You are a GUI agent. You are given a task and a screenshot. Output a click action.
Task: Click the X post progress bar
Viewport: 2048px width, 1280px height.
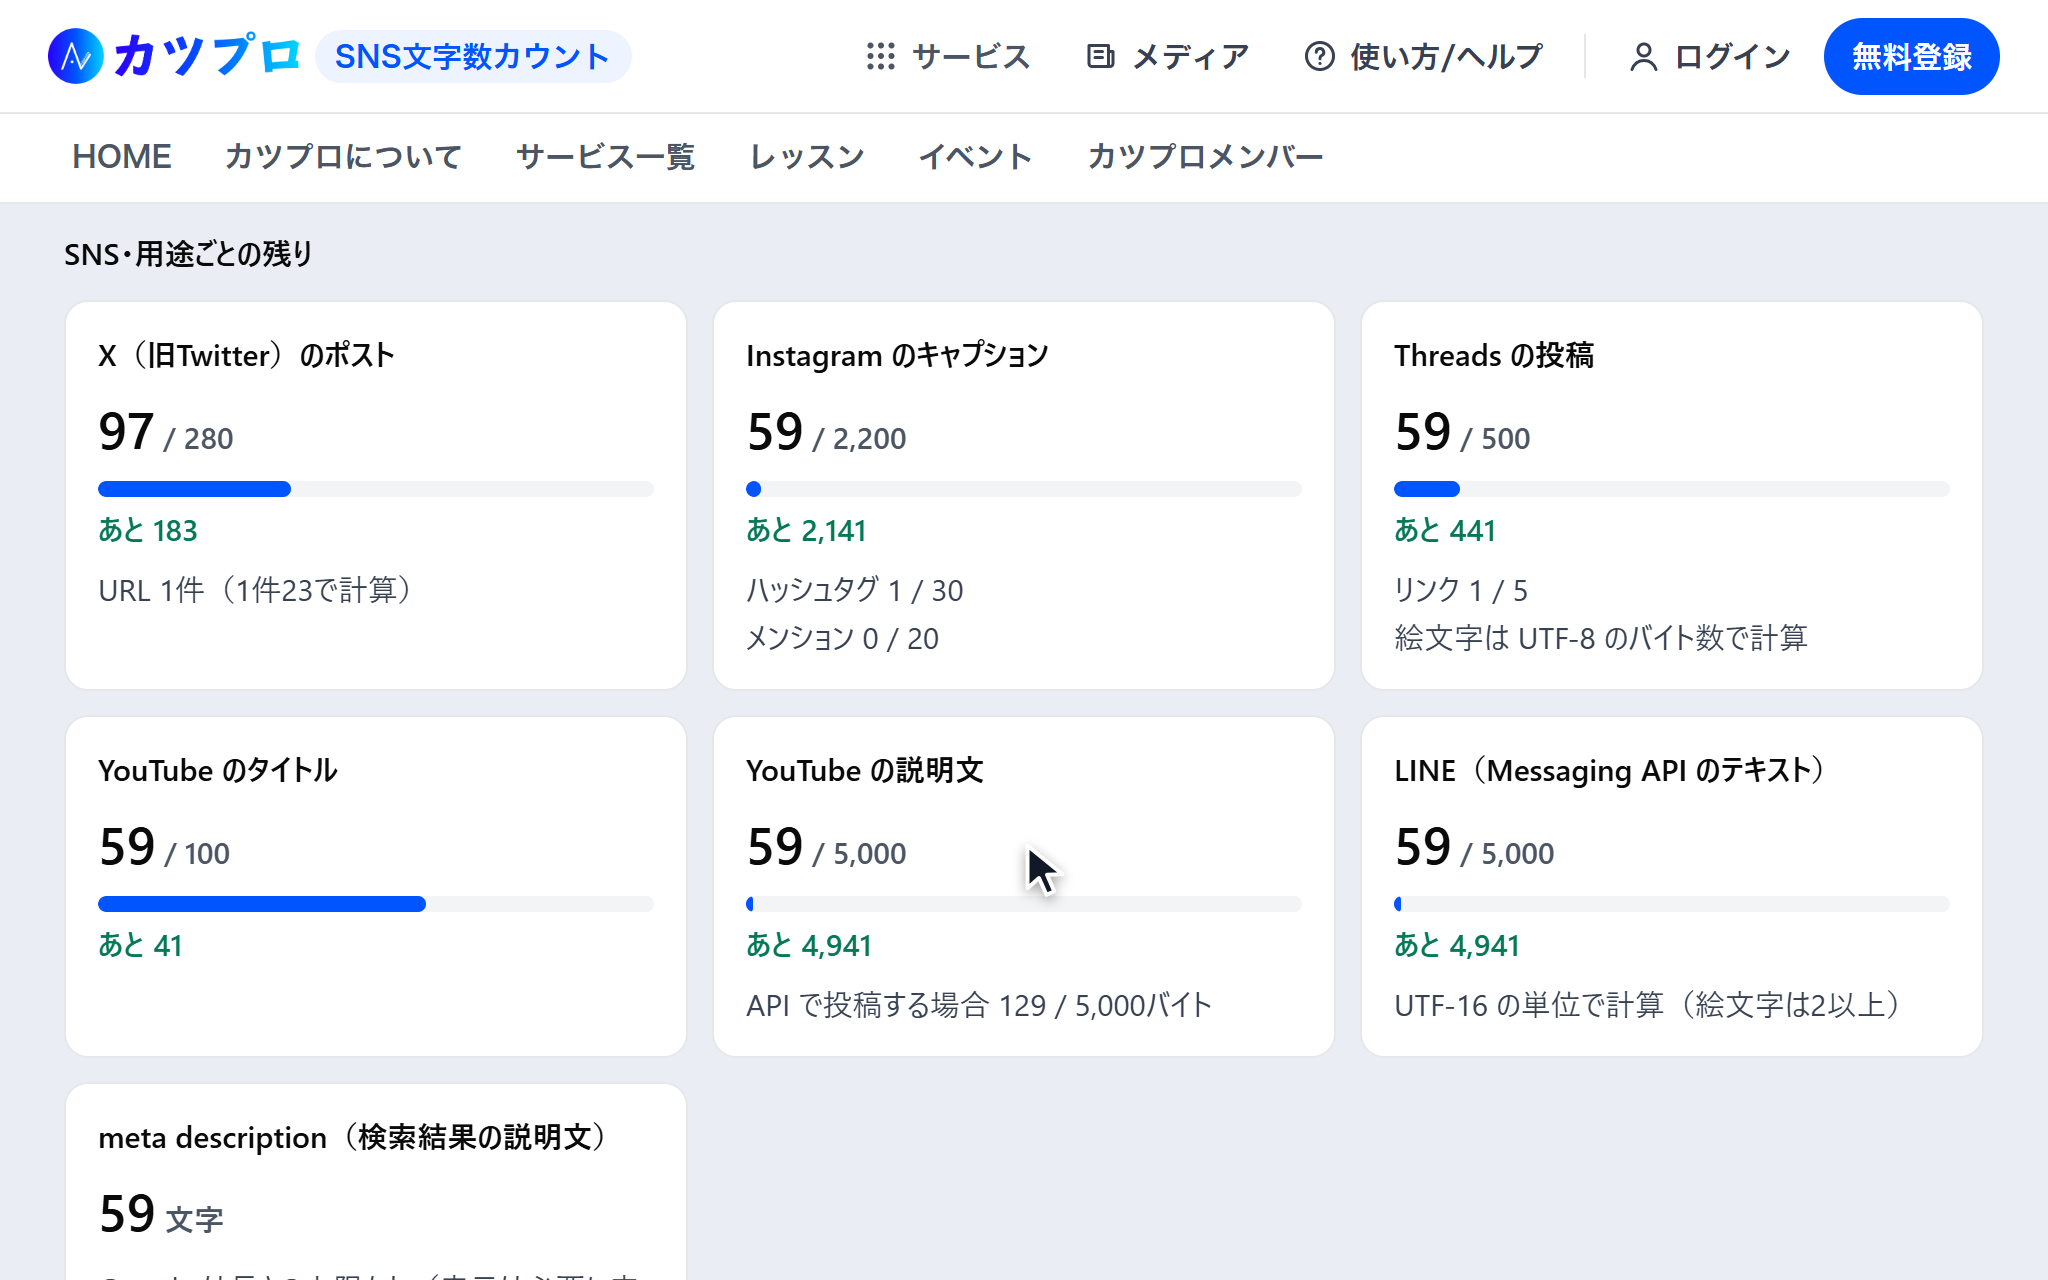tap(376, 489)
